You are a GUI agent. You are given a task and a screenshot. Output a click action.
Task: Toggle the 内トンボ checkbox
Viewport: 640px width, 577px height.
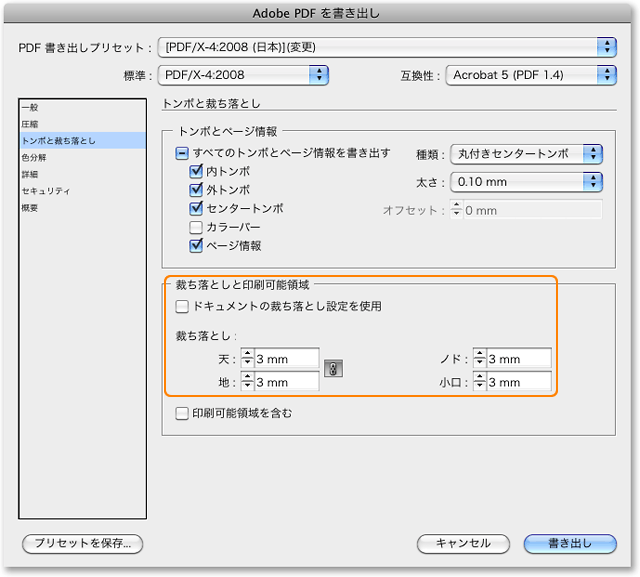click(196, 172)
